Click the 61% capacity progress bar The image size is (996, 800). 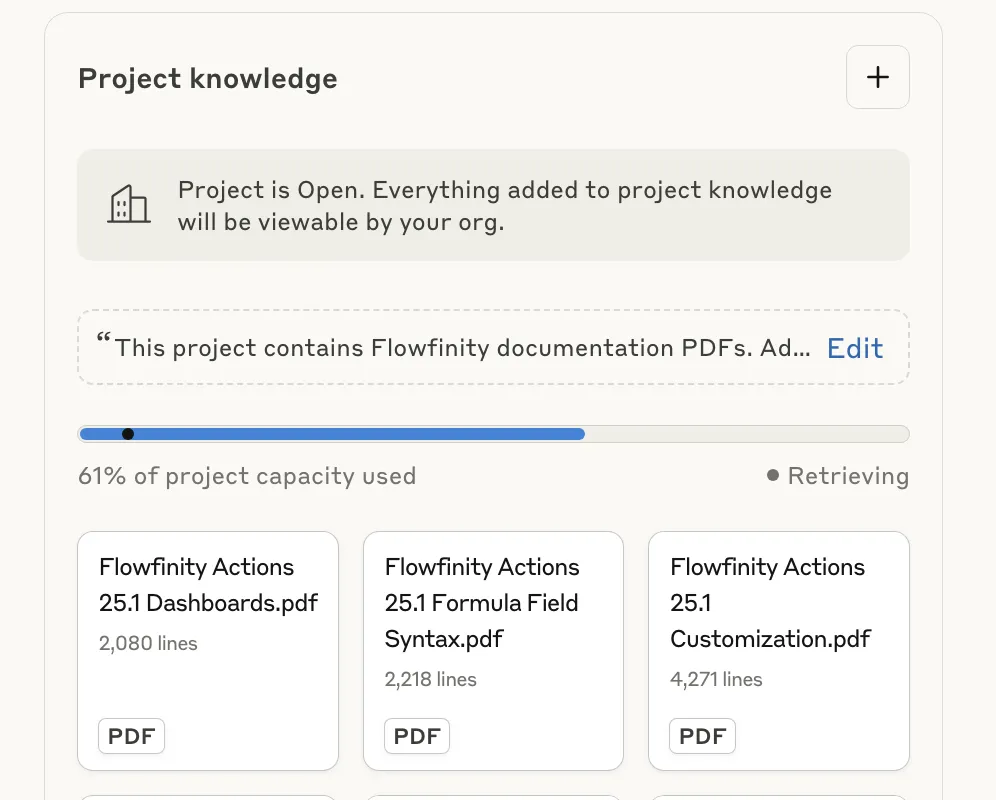400,434
